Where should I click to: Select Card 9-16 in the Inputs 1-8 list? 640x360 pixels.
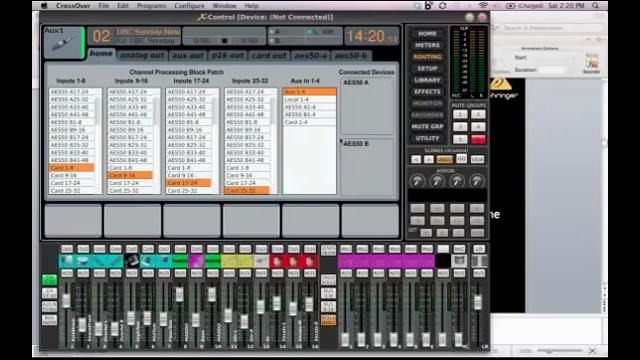71,176
